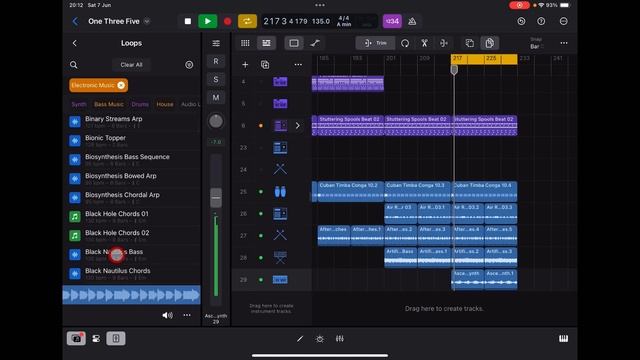640x360 pixels.
Task: Click the green play button
Action: click(x=207, y=21)
